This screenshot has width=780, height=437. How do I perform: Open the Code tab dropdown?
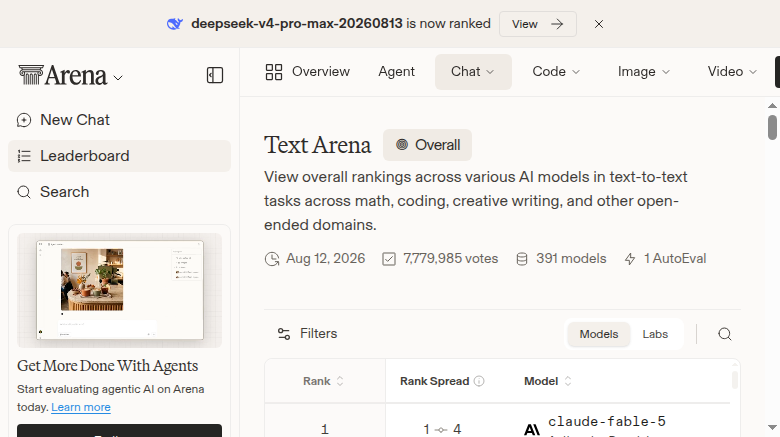[556, 72]
